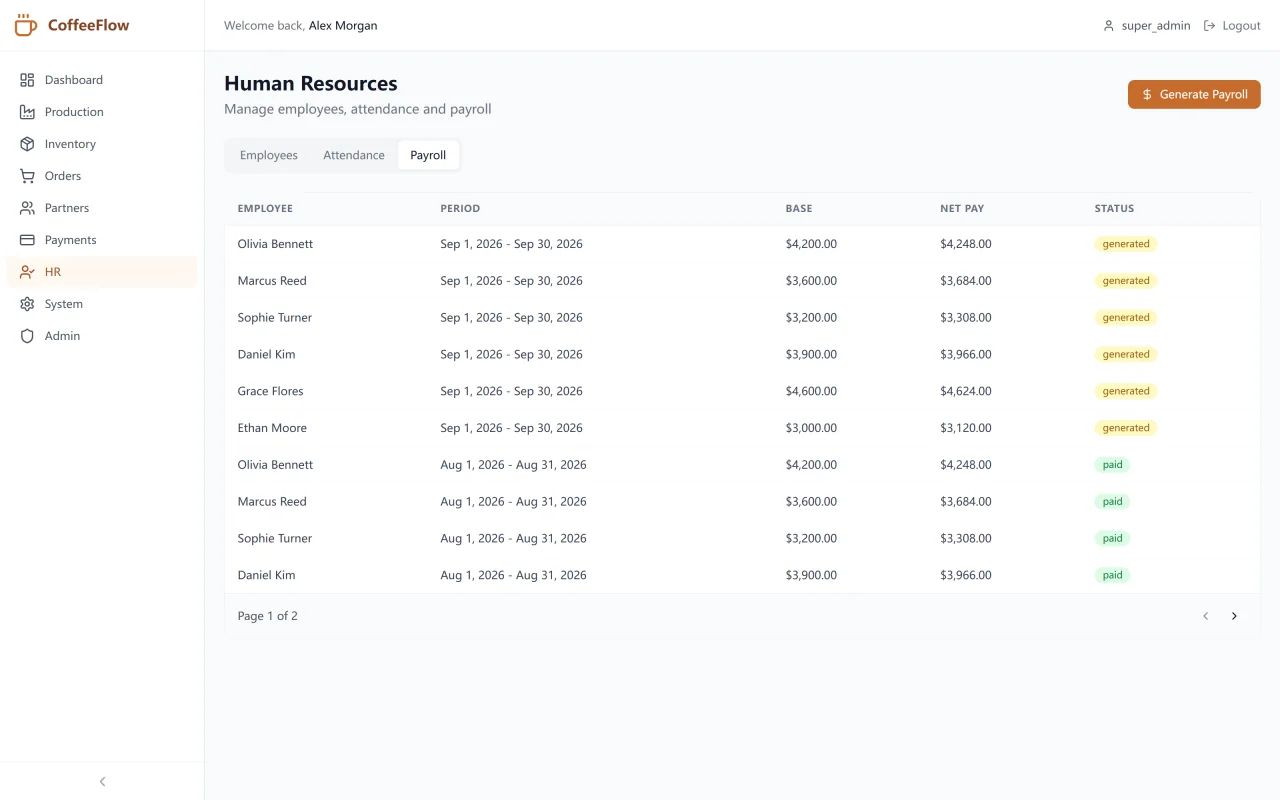The height and width of the screenshot is (800, 1280).
Task: Click the $3,000.00 base pay value
Action: click(x=812, y=428)
